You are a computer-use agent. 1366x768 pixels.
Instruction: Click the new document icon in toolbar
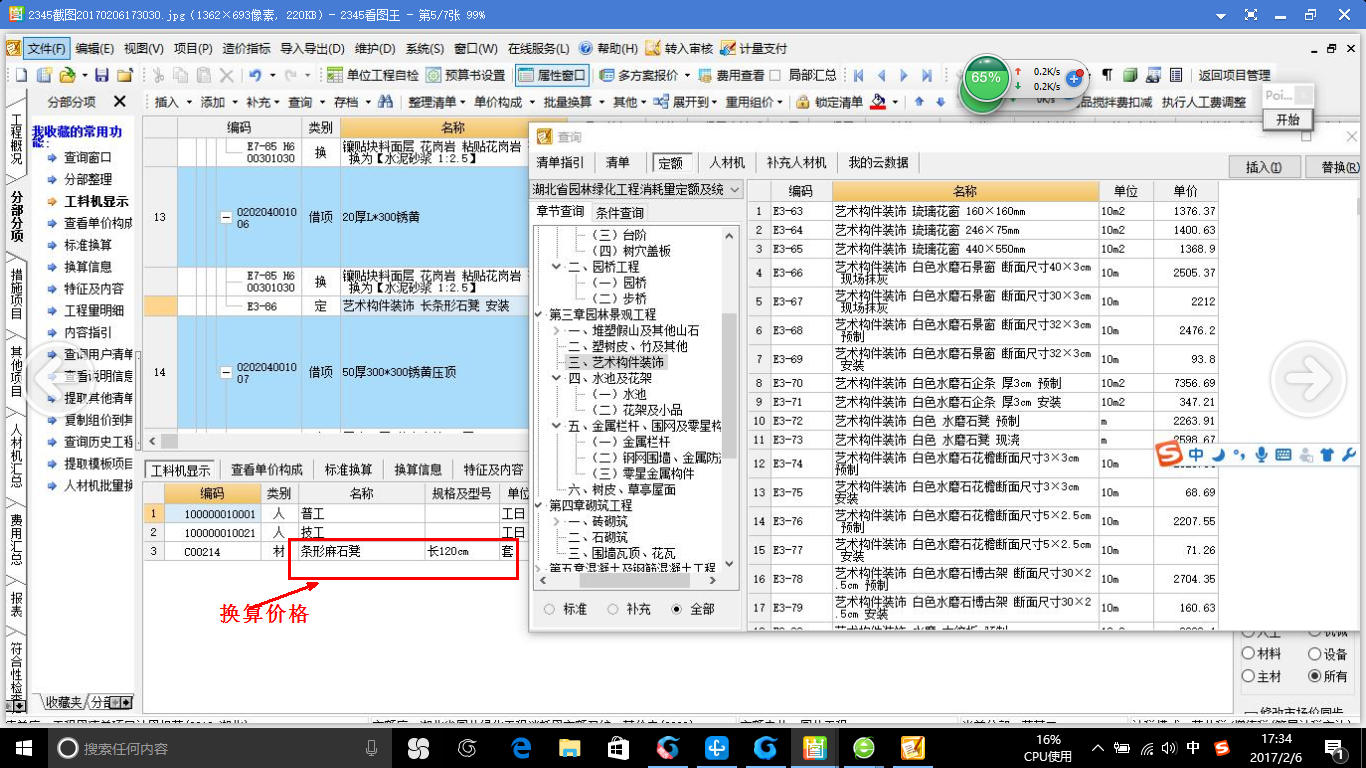22,75
